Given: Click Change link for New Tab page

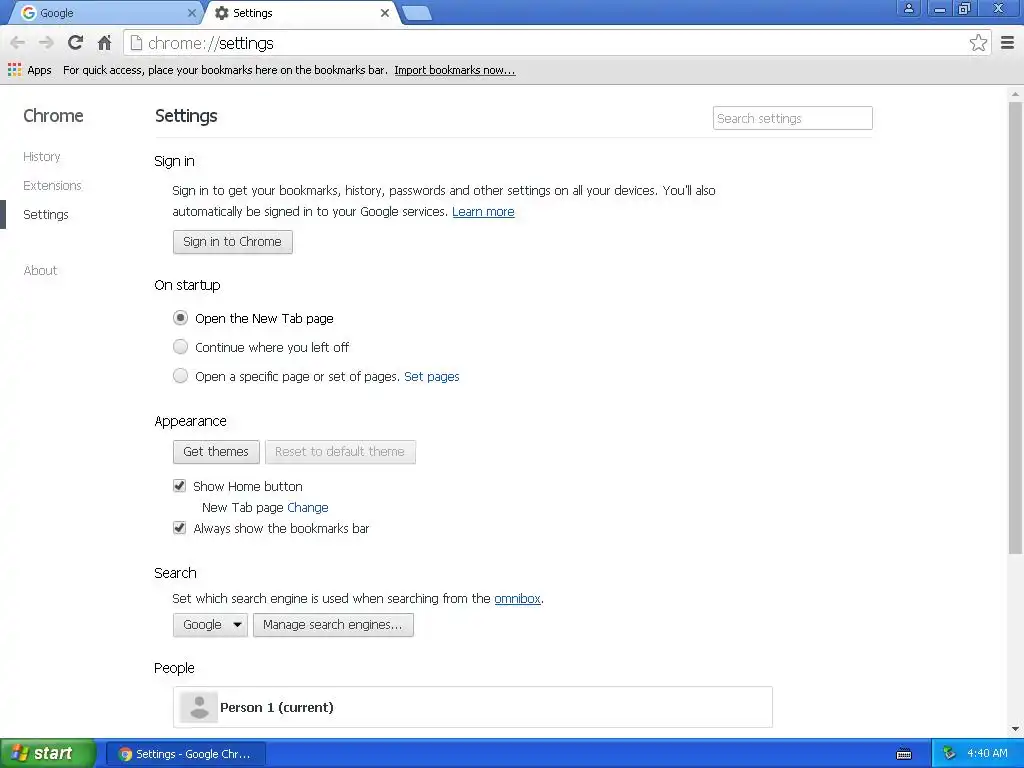Looking at the screenshot, I should 308,507.
